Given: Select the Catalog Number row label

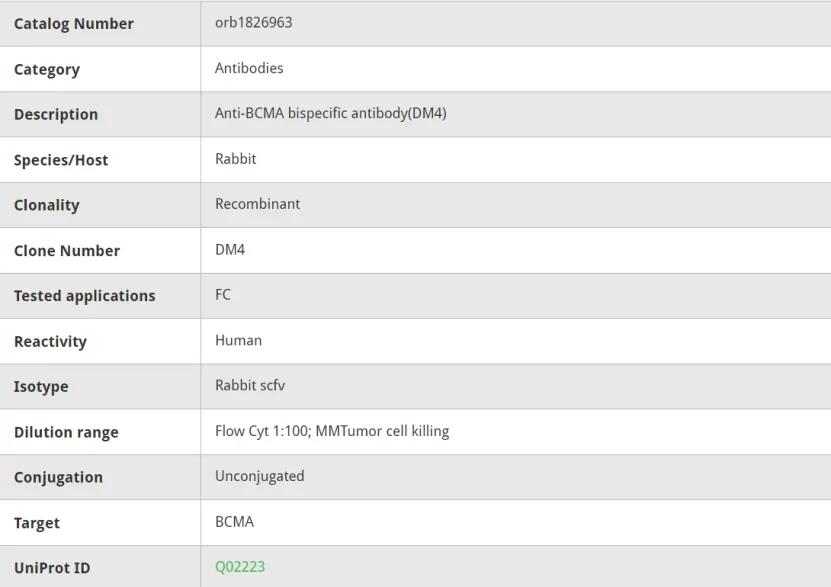Looking at the screenshot, I should (73, 24).
